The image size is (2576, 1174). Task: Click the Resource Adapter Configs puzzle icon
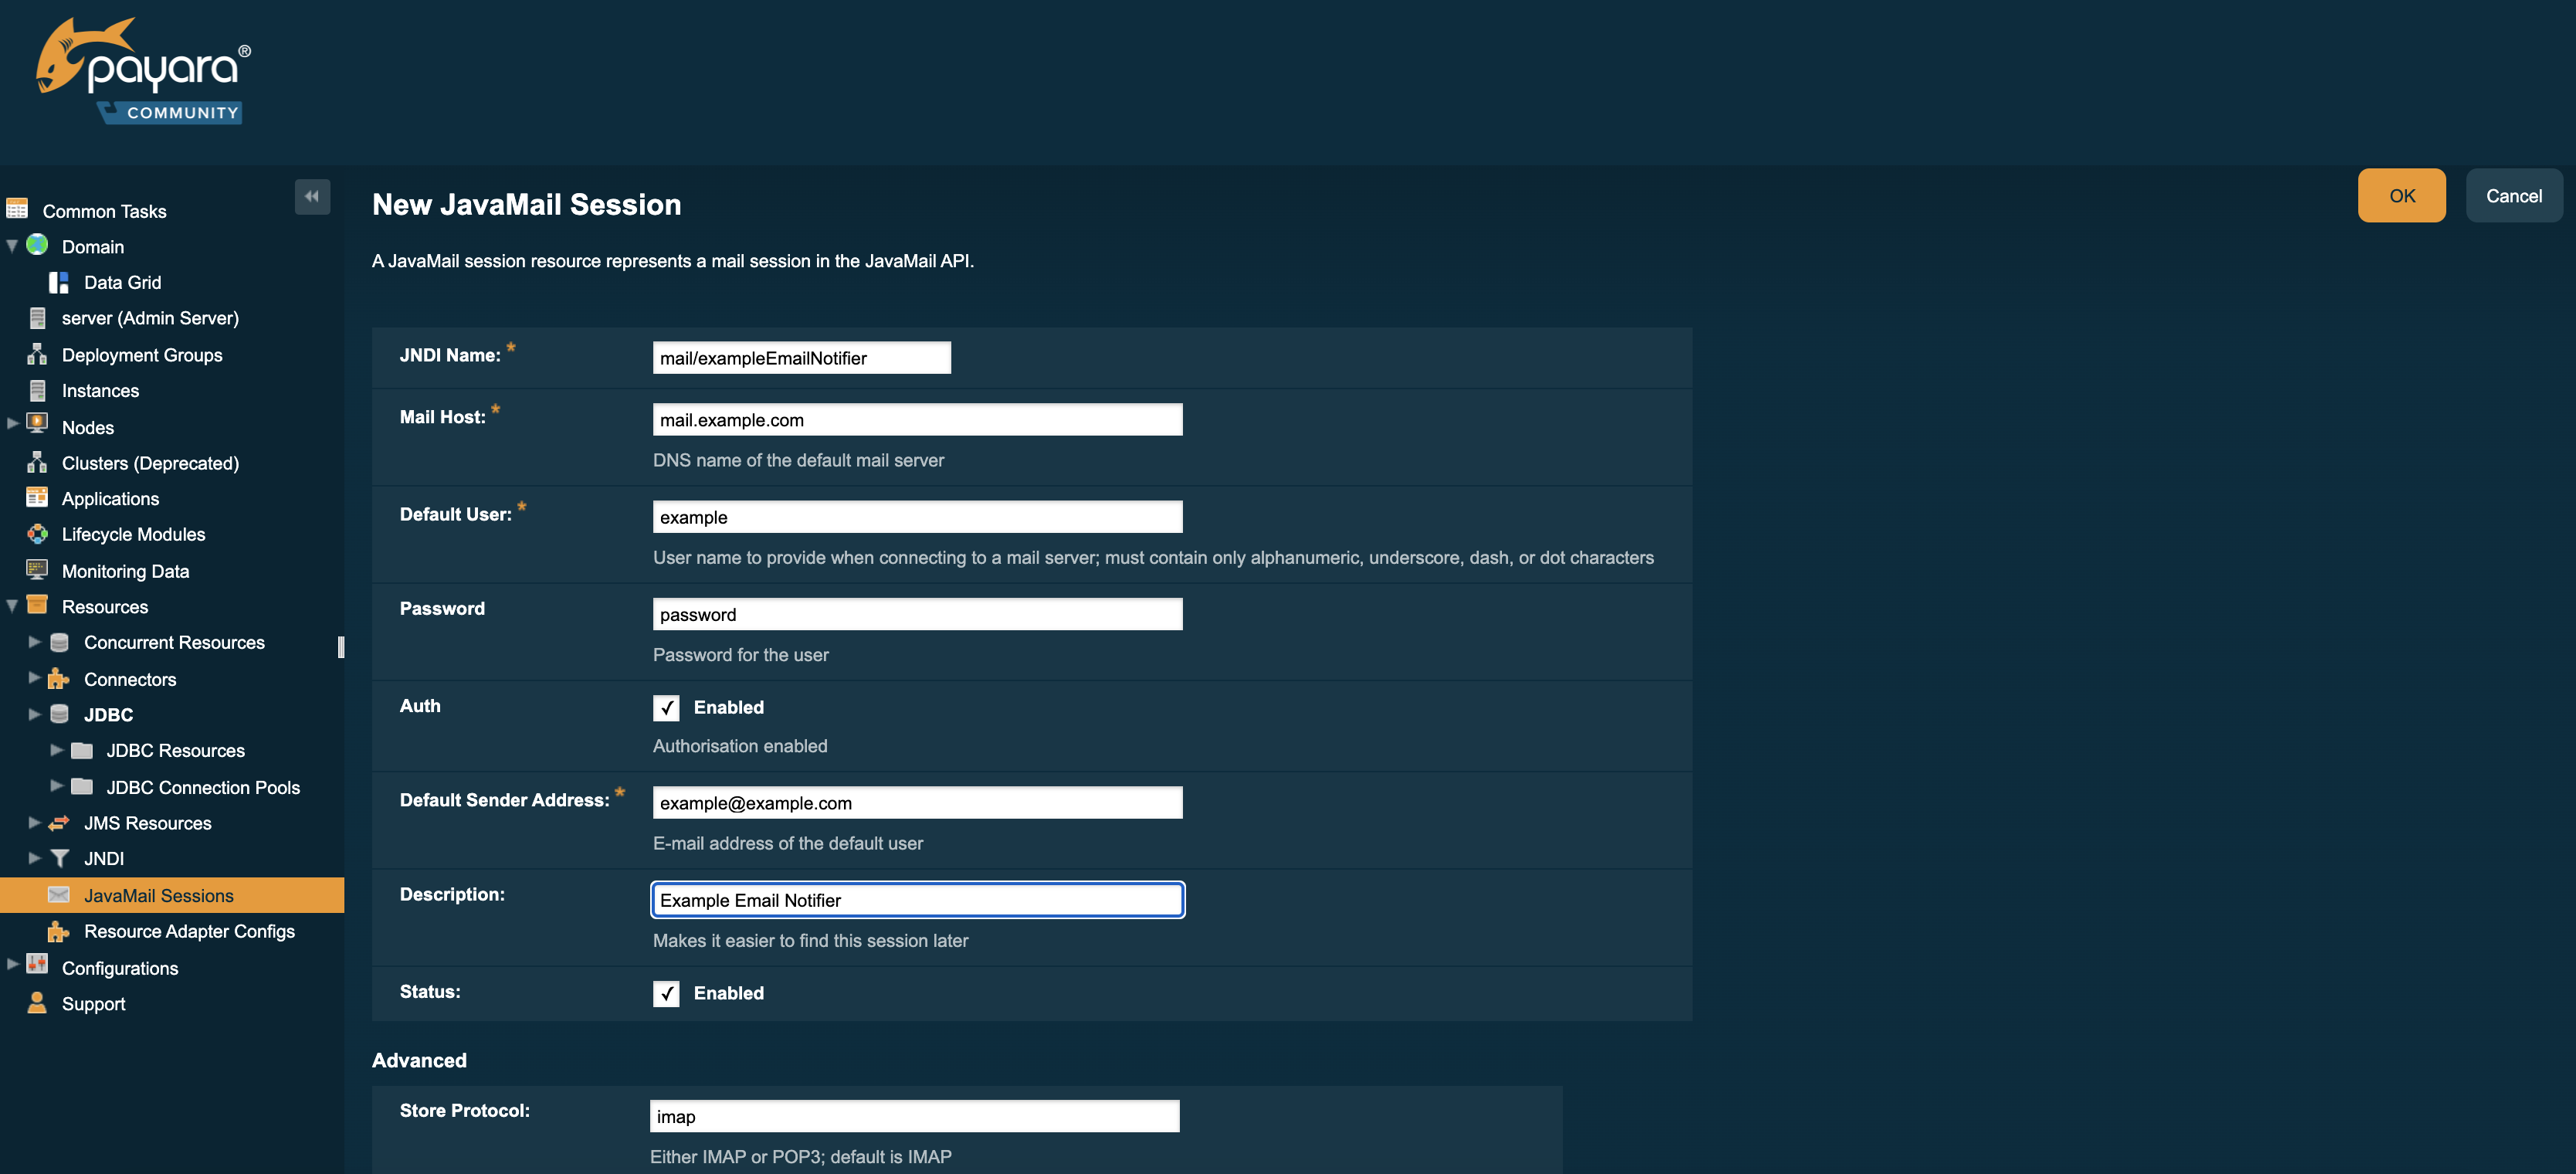click(59, 931)
